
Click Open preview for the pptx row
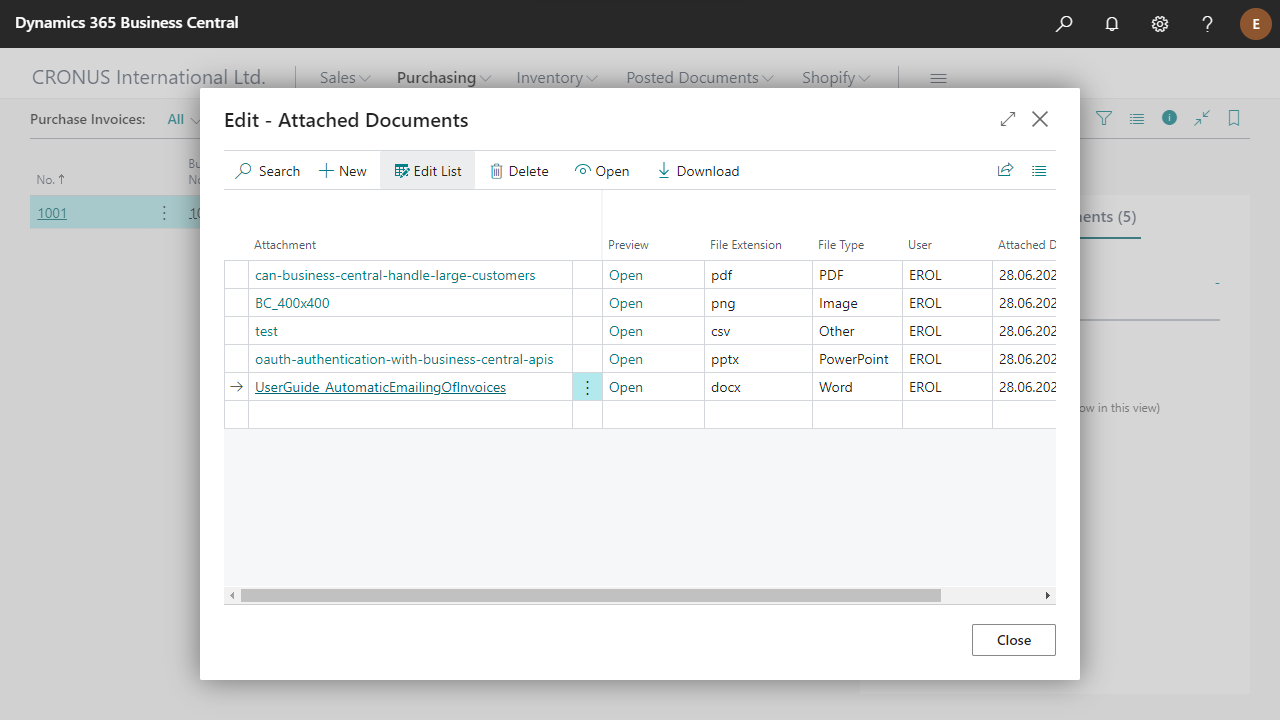626,359
